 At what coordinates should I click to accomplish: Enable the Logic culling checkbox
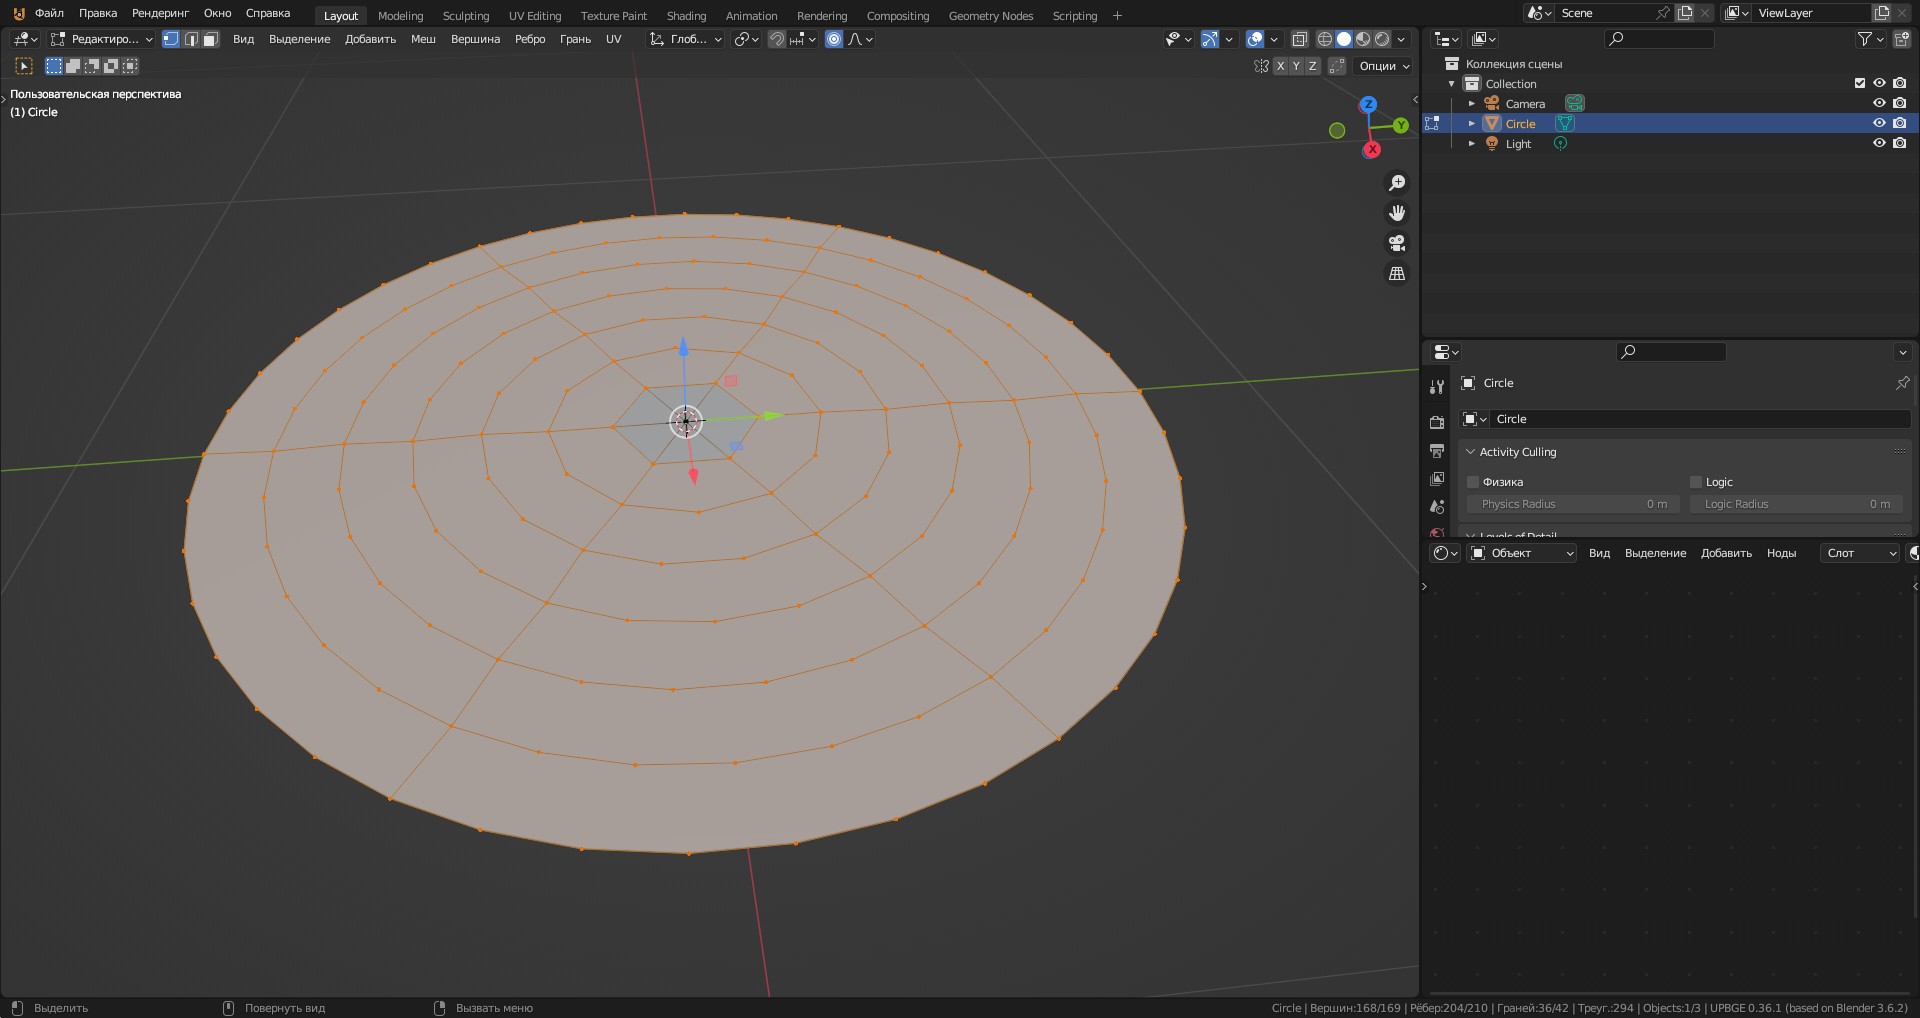(x=1696, y=482)
